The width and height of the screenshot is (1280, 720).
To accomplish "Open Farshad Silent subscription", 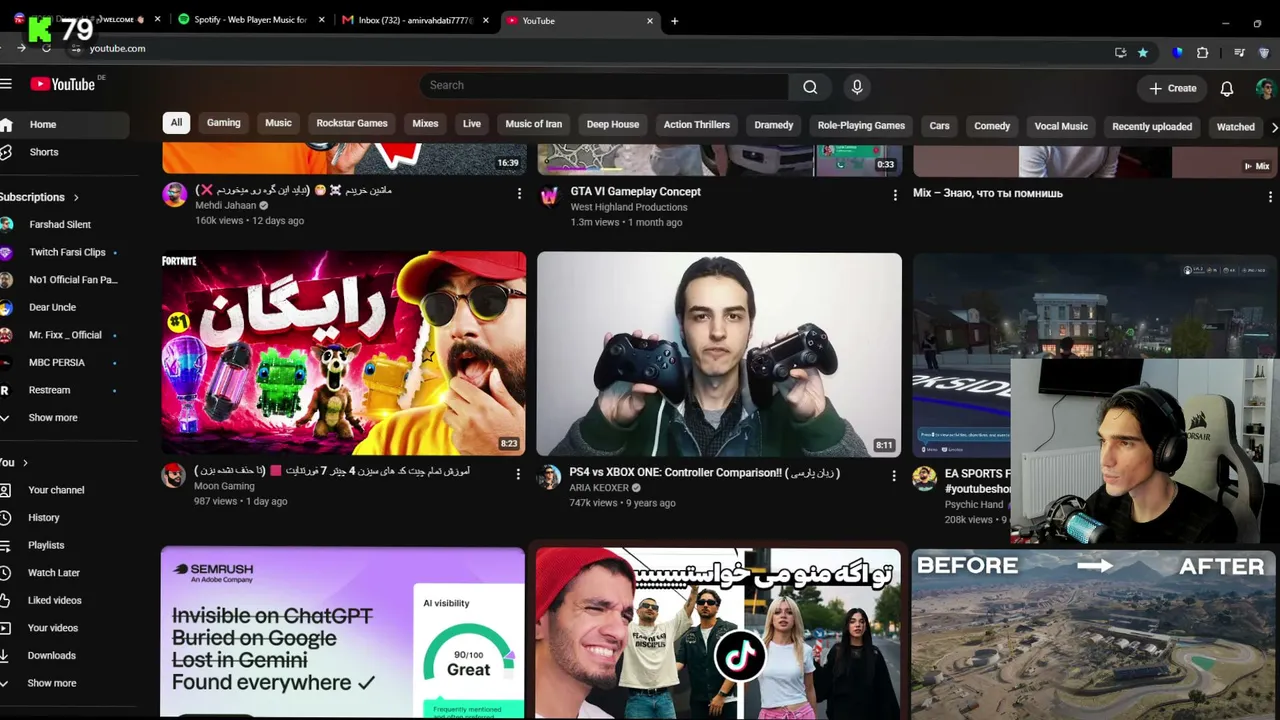I will (62, 225).
